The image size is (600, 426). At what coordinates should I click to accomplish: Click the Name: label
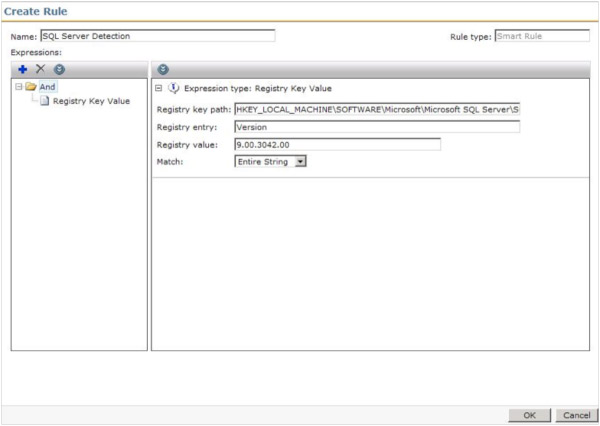click(24, 37)
